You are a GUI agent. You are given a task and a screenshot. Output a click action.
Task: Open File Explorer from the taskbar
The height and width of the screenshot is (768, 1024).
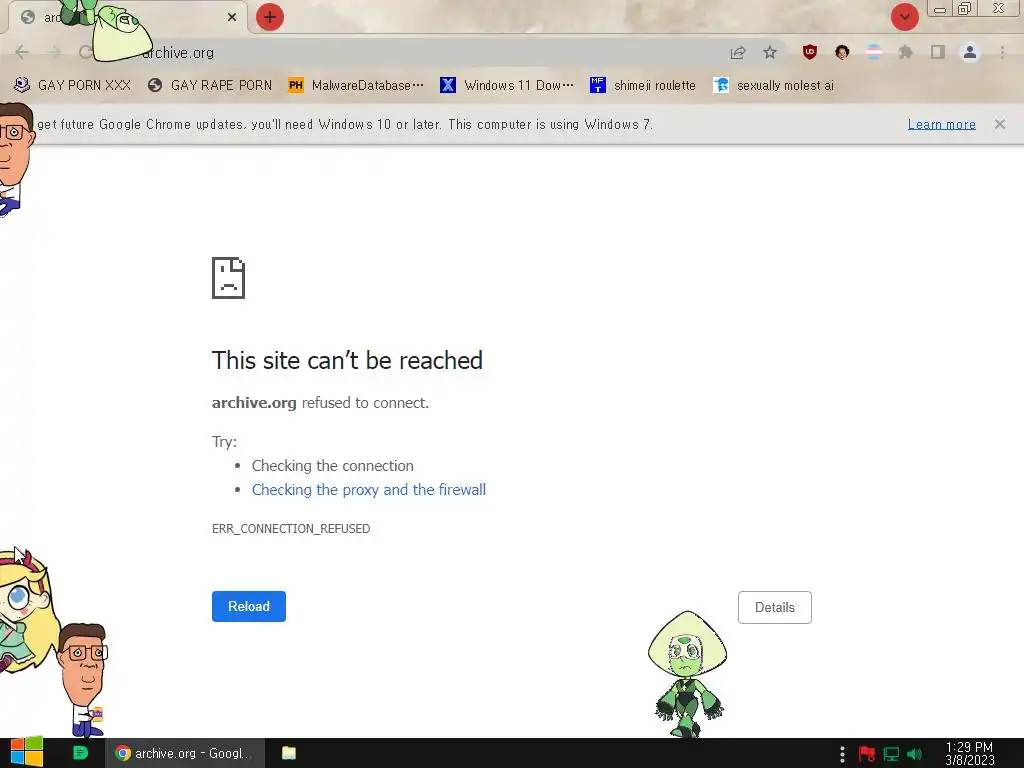click(x=289, y=753)
